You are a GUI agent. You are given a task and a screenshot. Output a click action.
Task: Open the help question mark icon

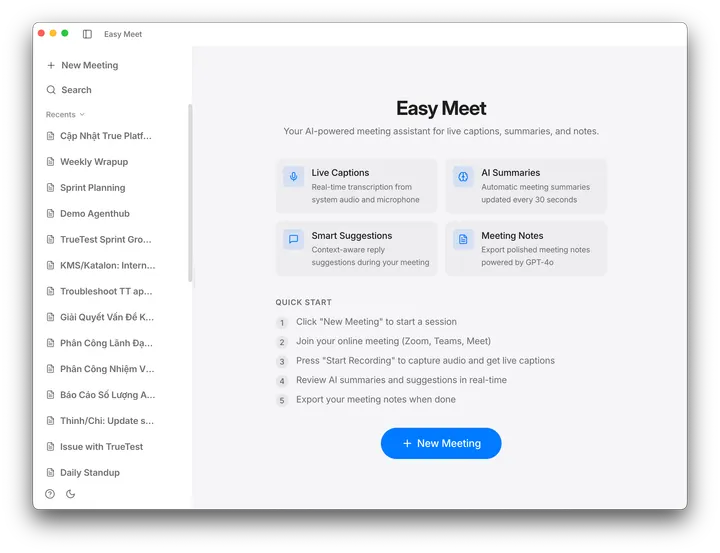(50, 494)
